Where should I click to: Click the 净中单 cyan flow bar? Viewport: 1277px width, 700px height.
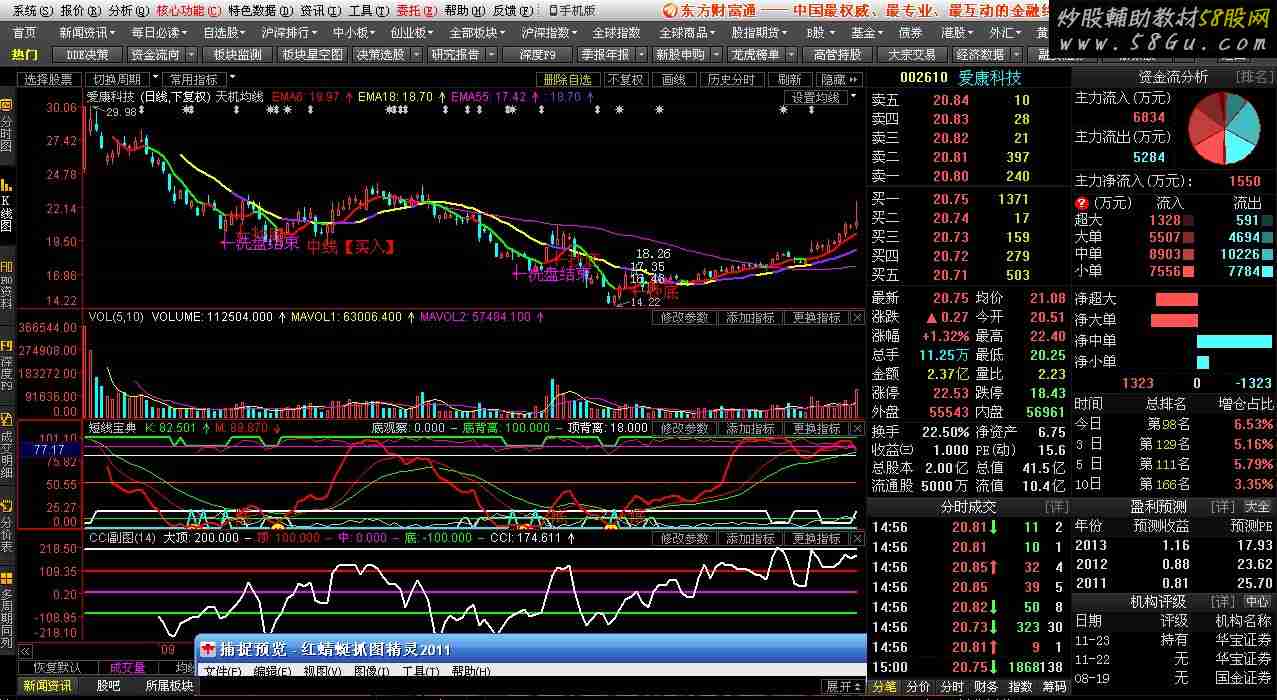point(1234,341)
